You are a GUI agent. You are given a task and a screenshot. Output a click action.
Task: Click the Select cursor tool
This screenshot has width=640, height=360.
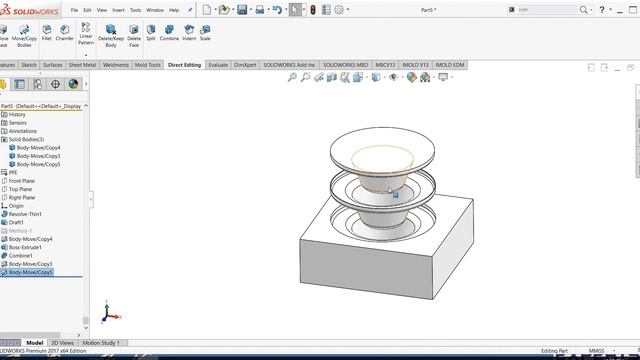(x=295, y=10)
